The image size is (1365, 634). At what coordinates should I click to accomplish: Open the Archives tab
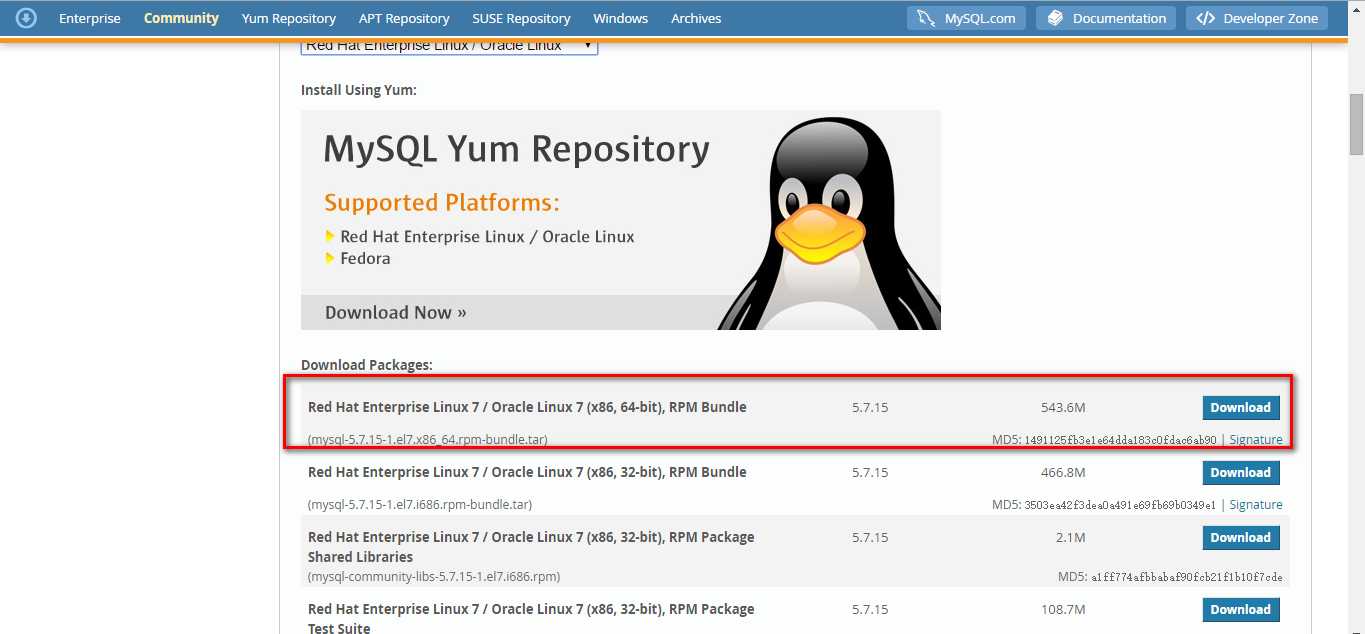tap(696, 18)
